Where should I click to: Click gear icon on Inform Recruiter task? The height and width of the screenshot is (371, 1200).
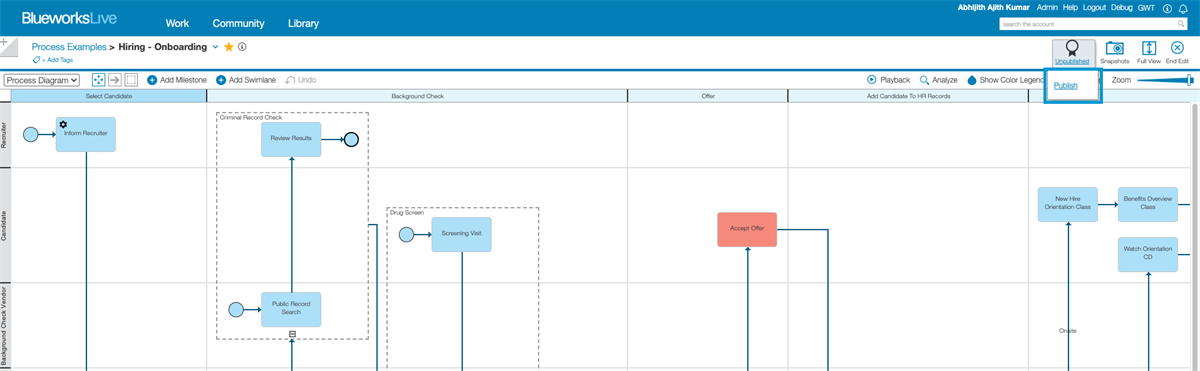[63, 124]
